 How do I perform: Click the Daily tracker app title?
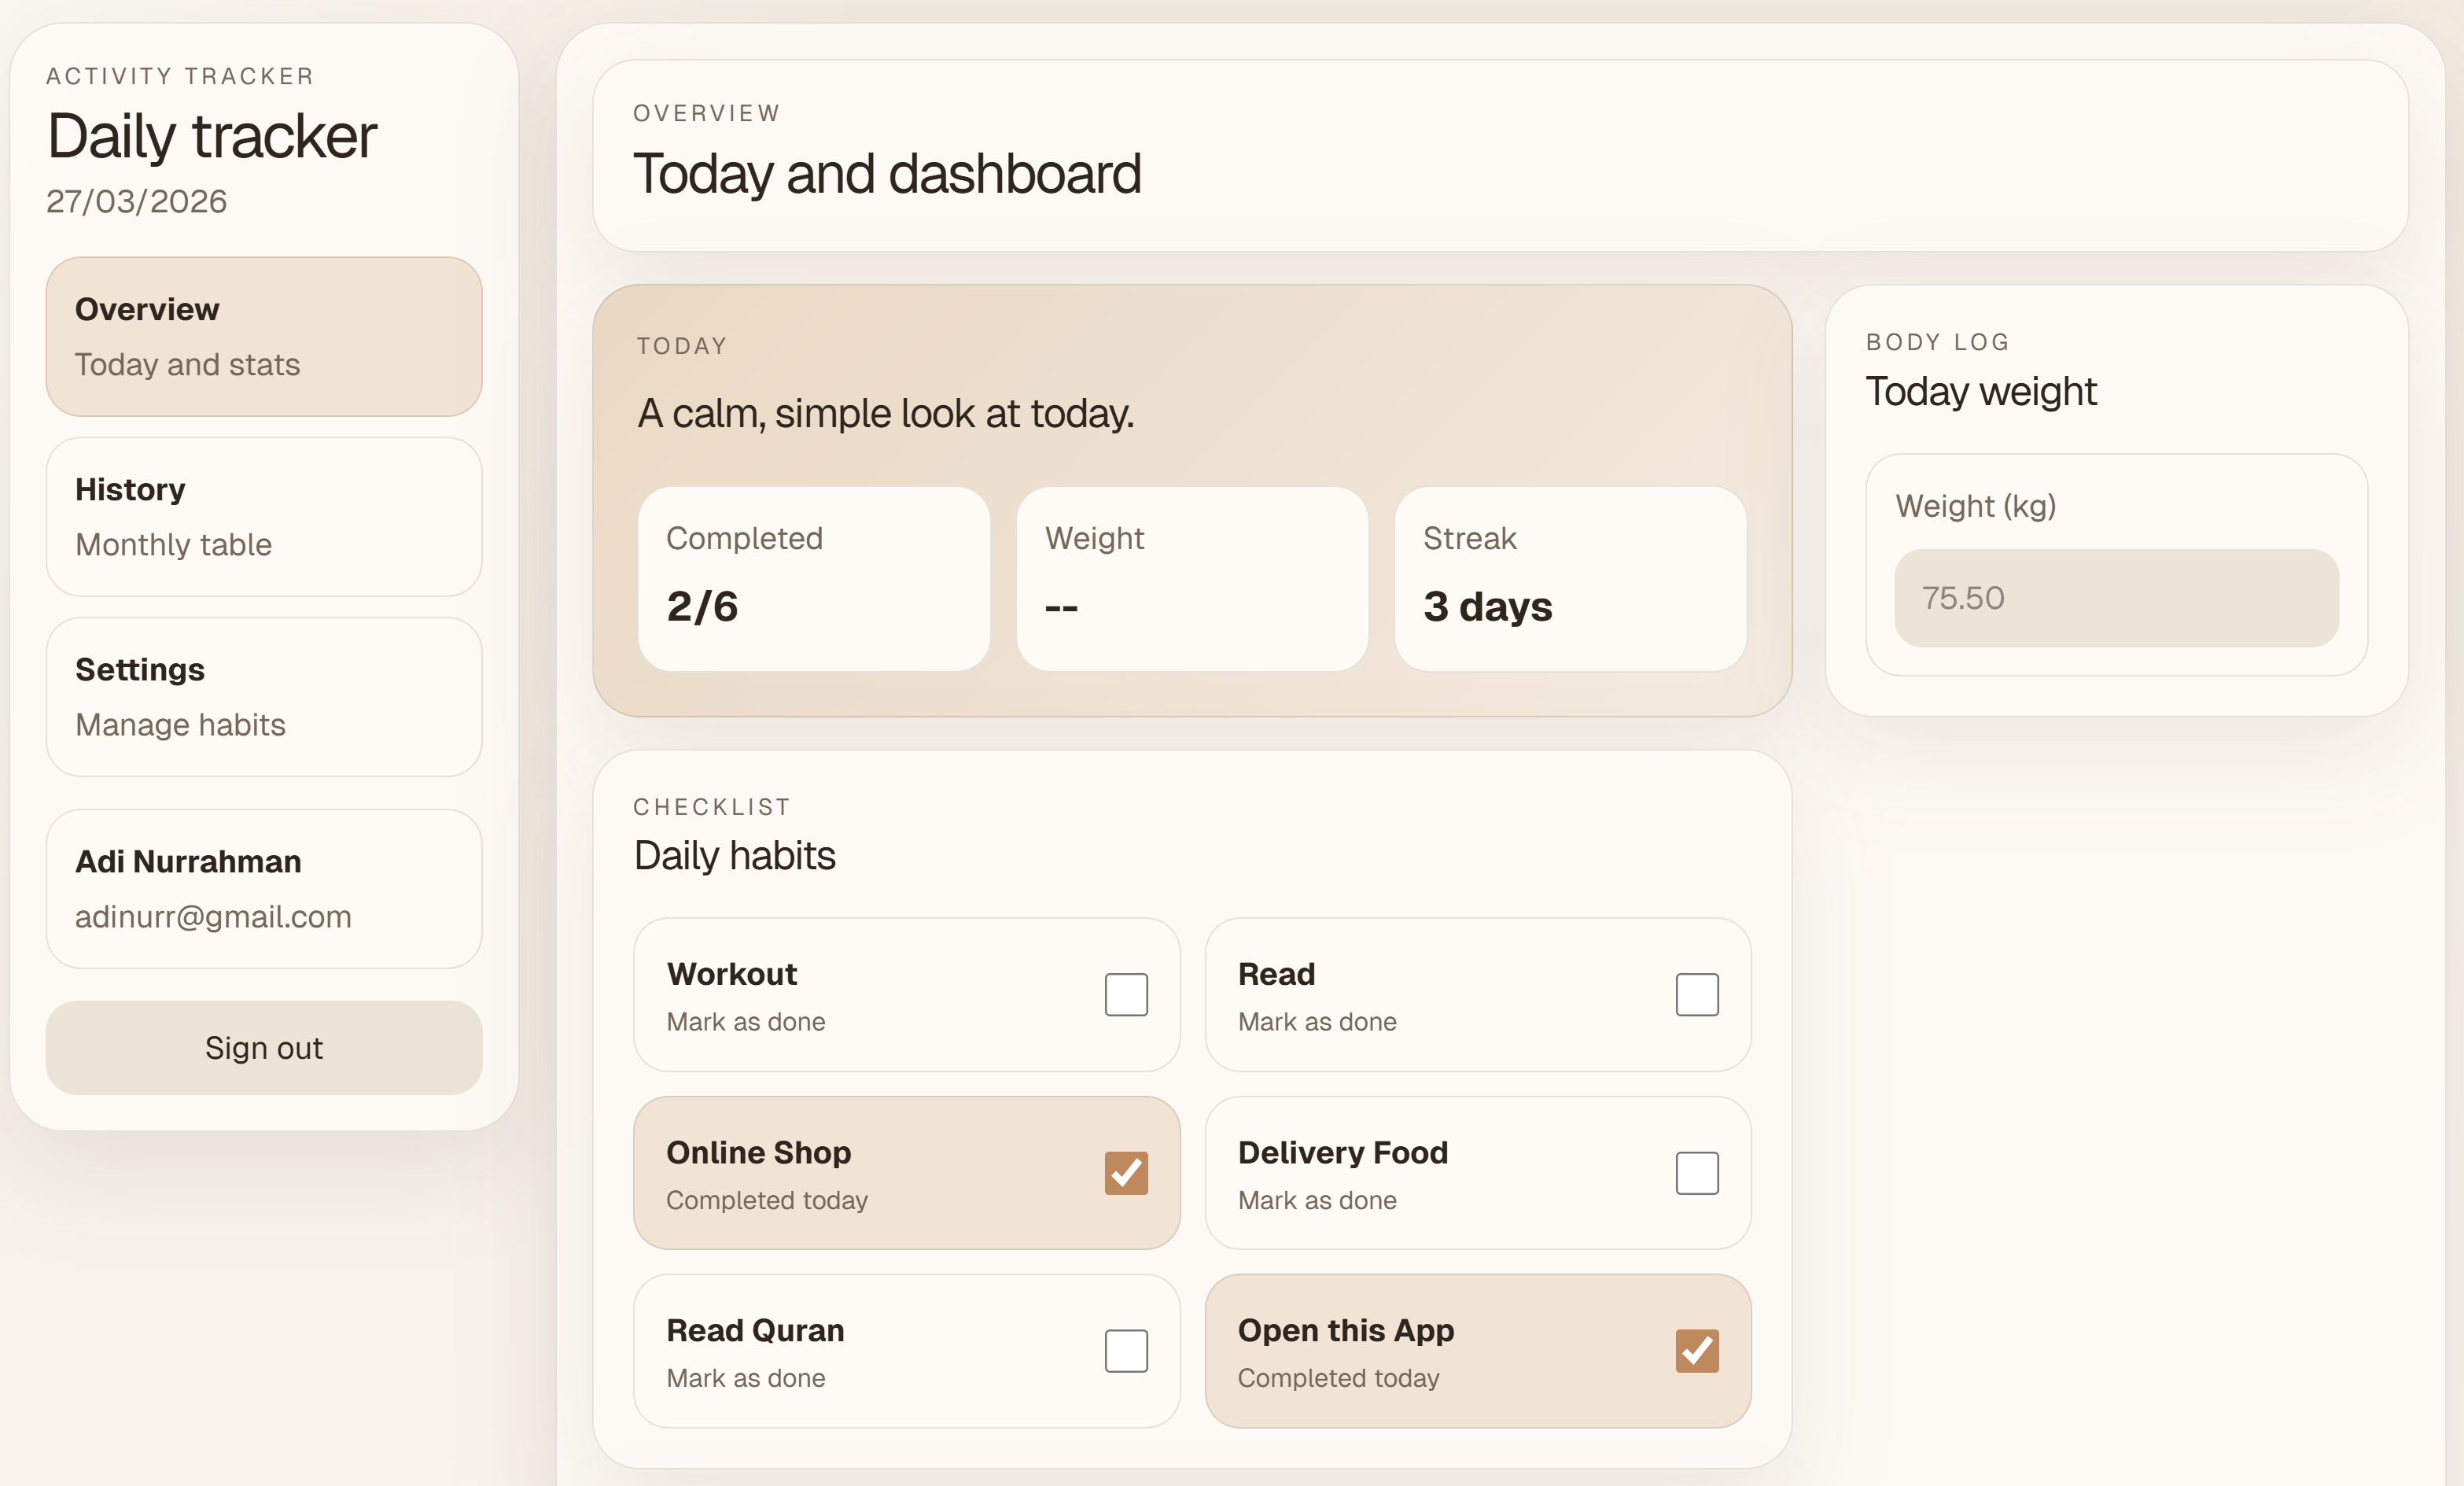coord(211,135)
